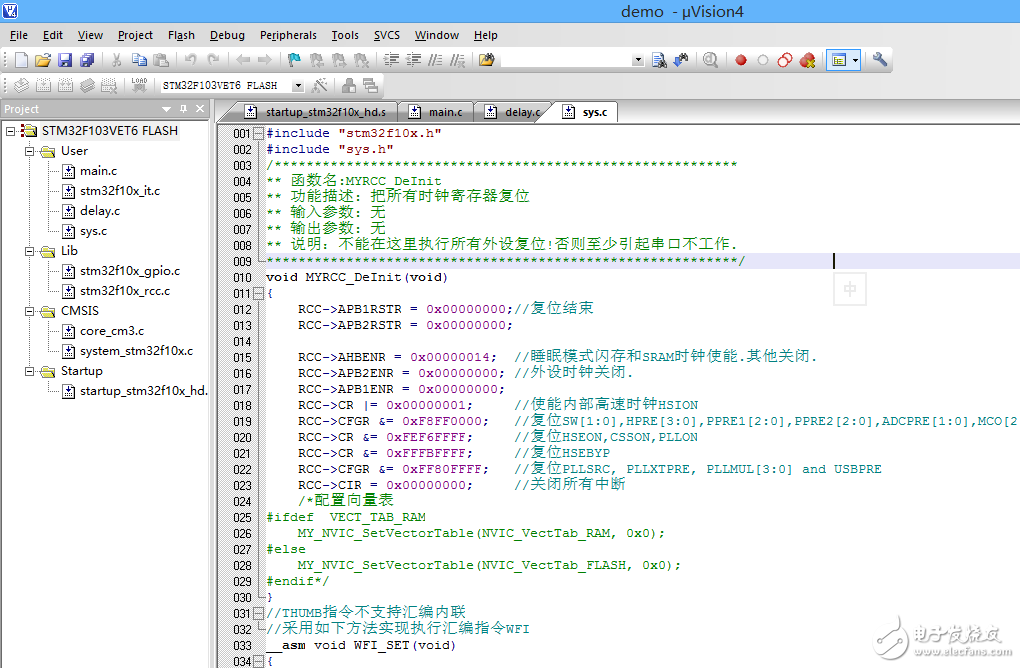Screen dimensions: 1020x668
Task: Click the Download to flash LOAD icon
Action: click(x=139, y=86)
